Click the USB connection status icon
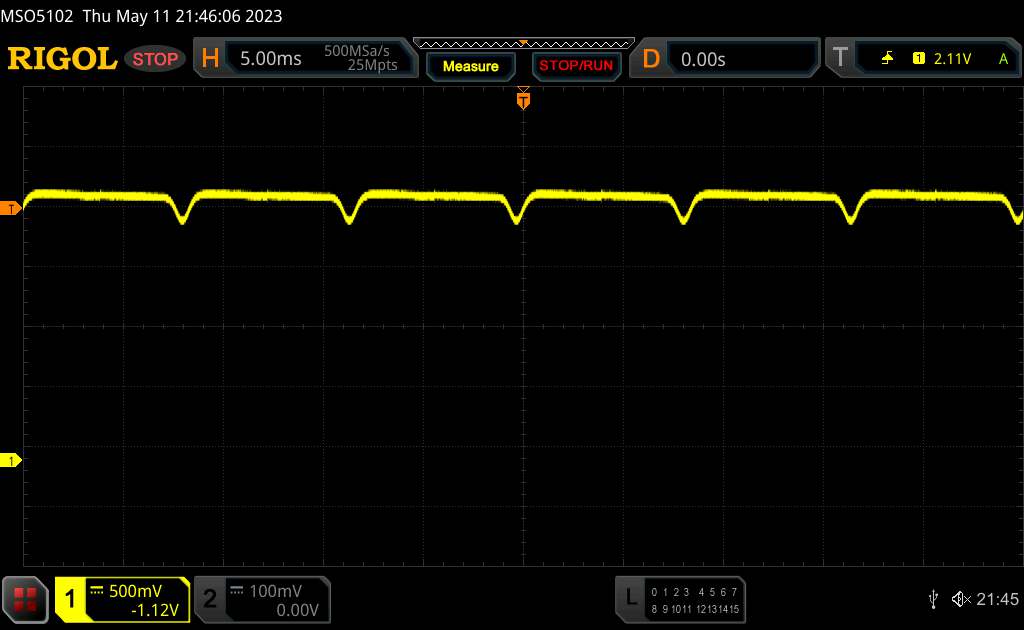 pos(933,599)
